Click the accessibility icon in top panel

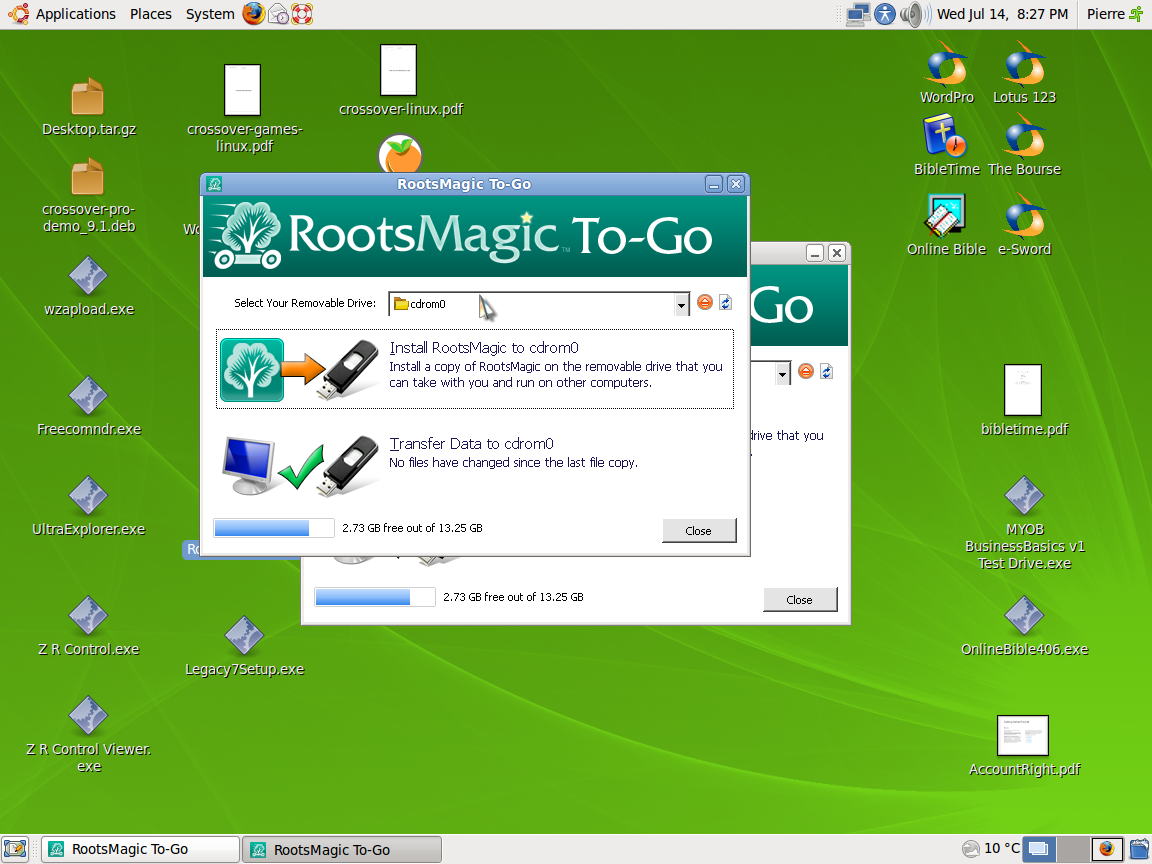pyautogui.click(x=885, y=14)
